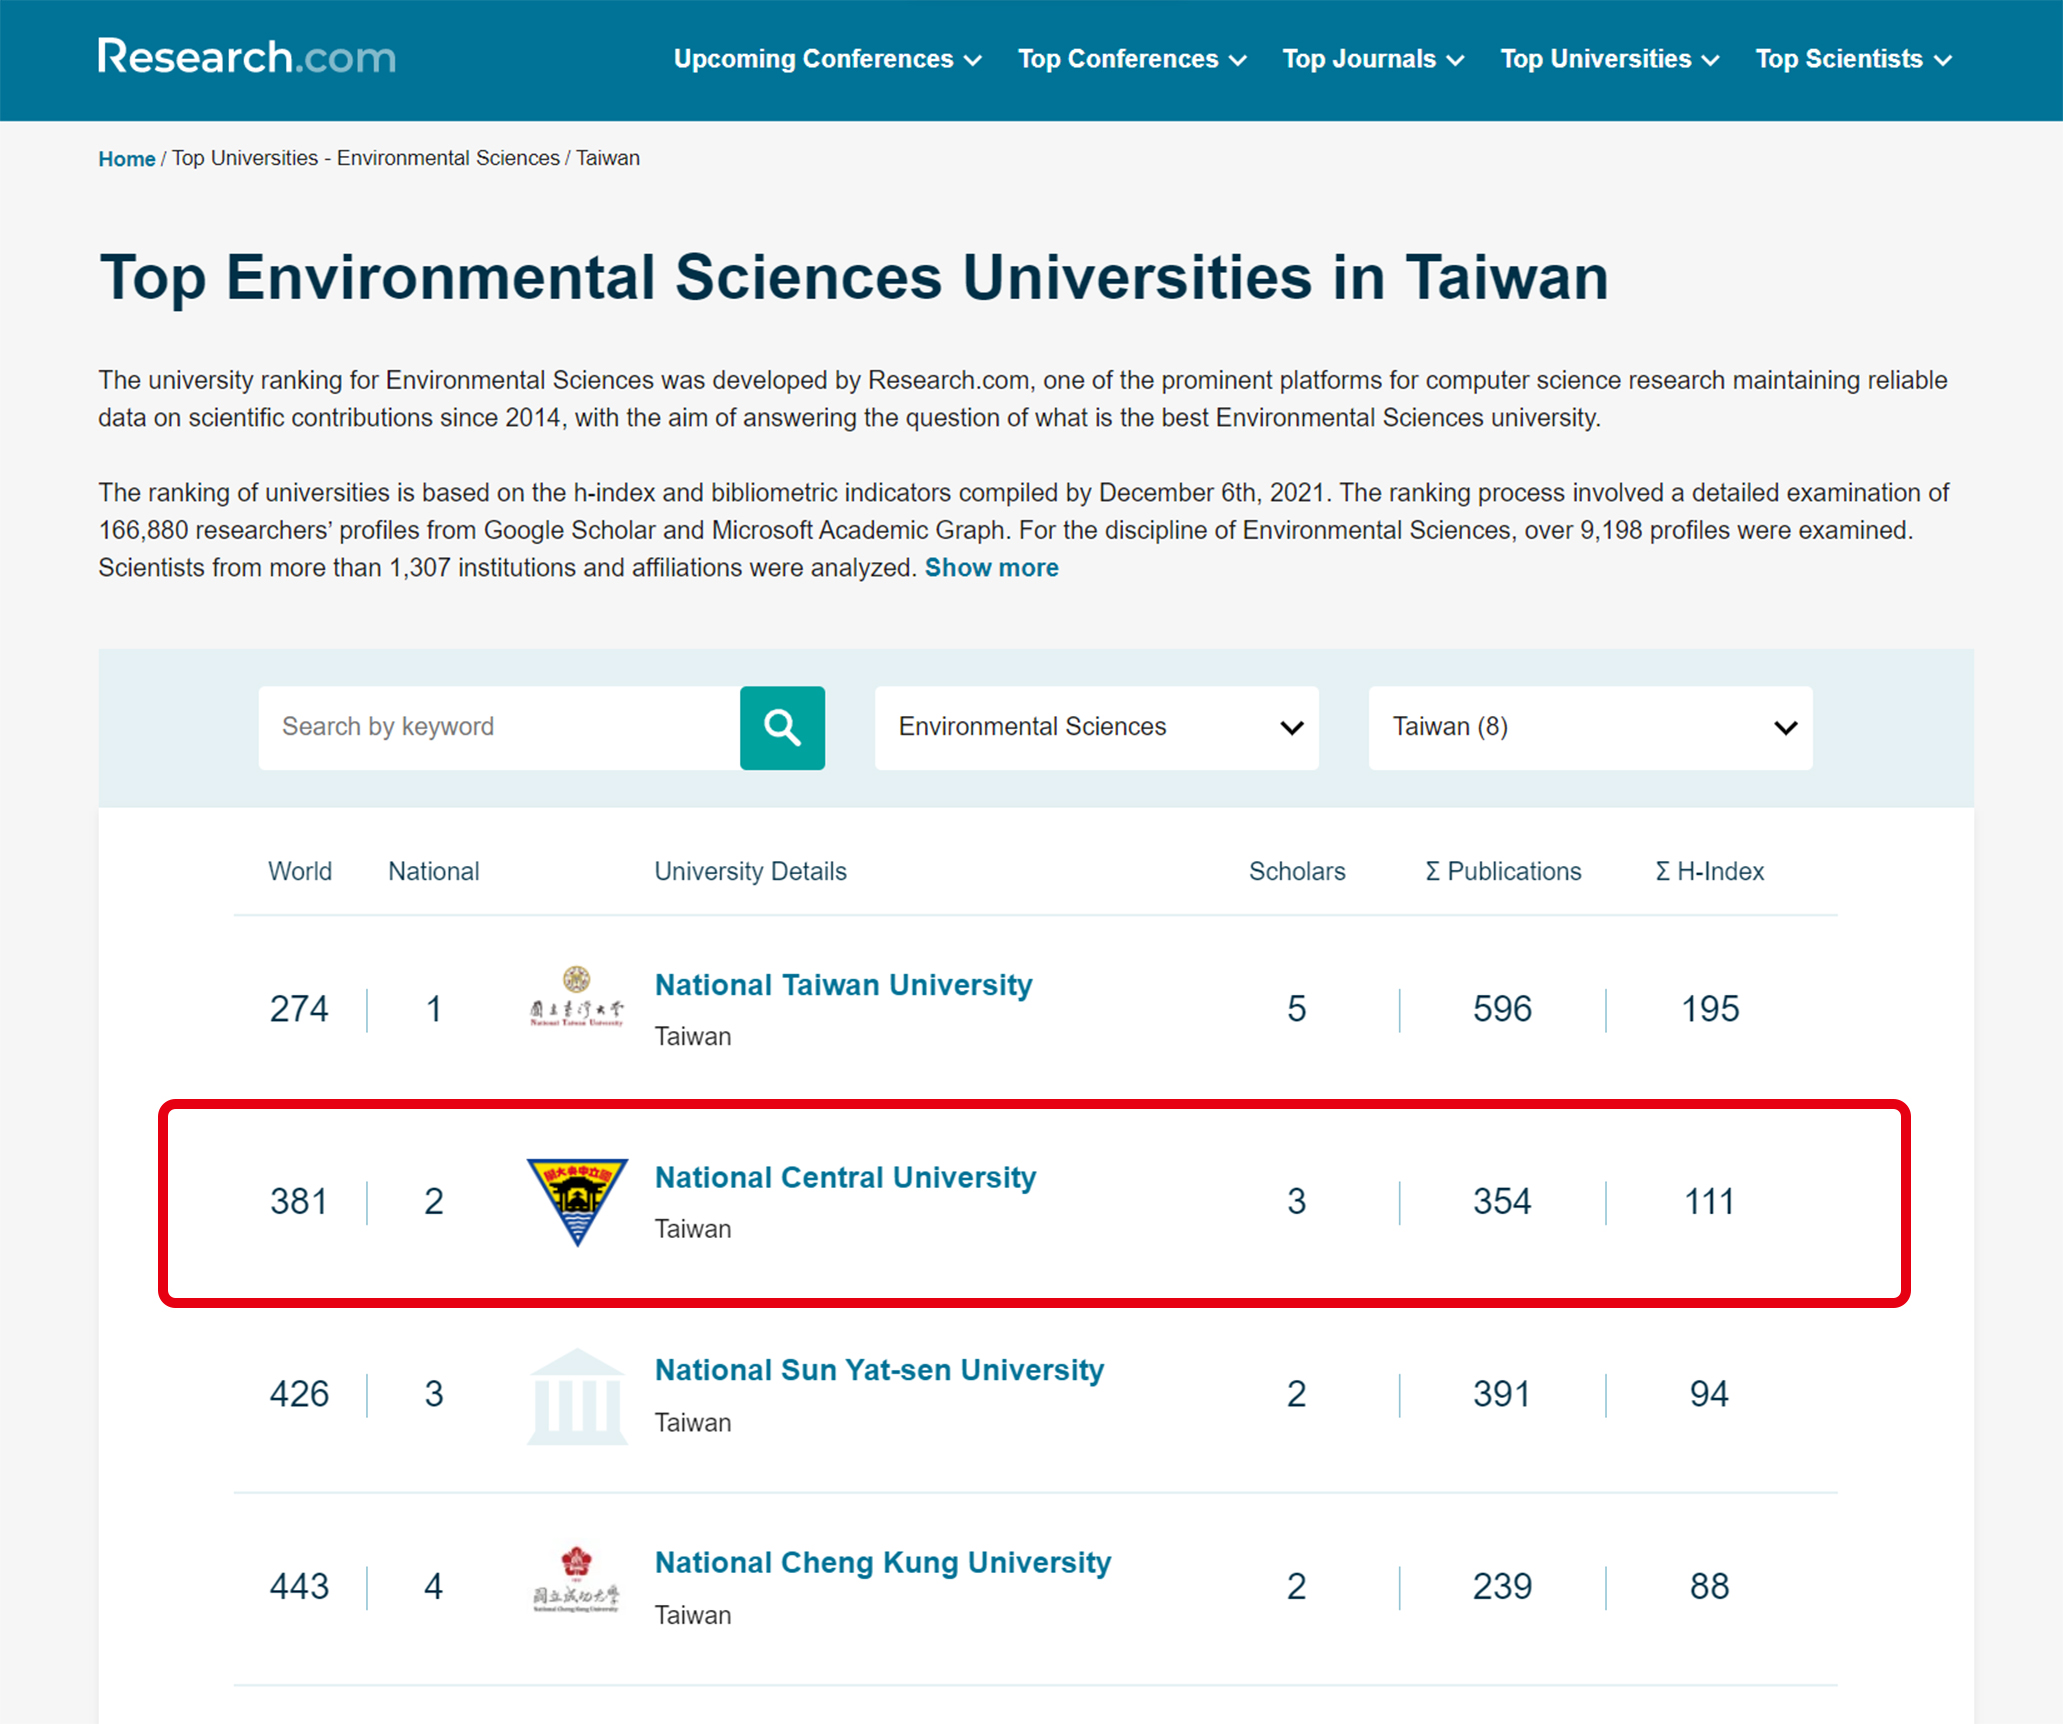This screenshot has height=1724, width=2063.
Task: Click world rank 426
Action: click(299, 1394)
